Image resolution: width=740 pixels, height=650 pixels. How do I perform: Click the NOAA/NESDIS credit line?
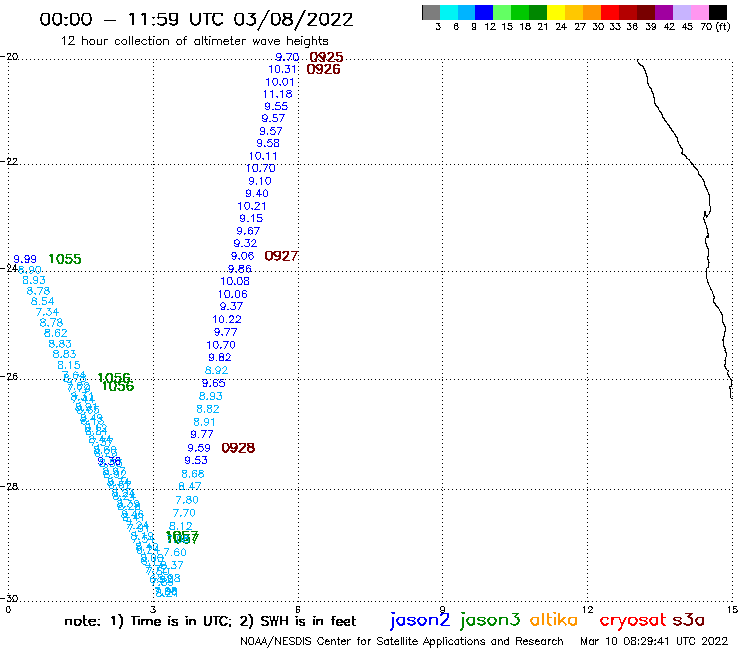402,641
